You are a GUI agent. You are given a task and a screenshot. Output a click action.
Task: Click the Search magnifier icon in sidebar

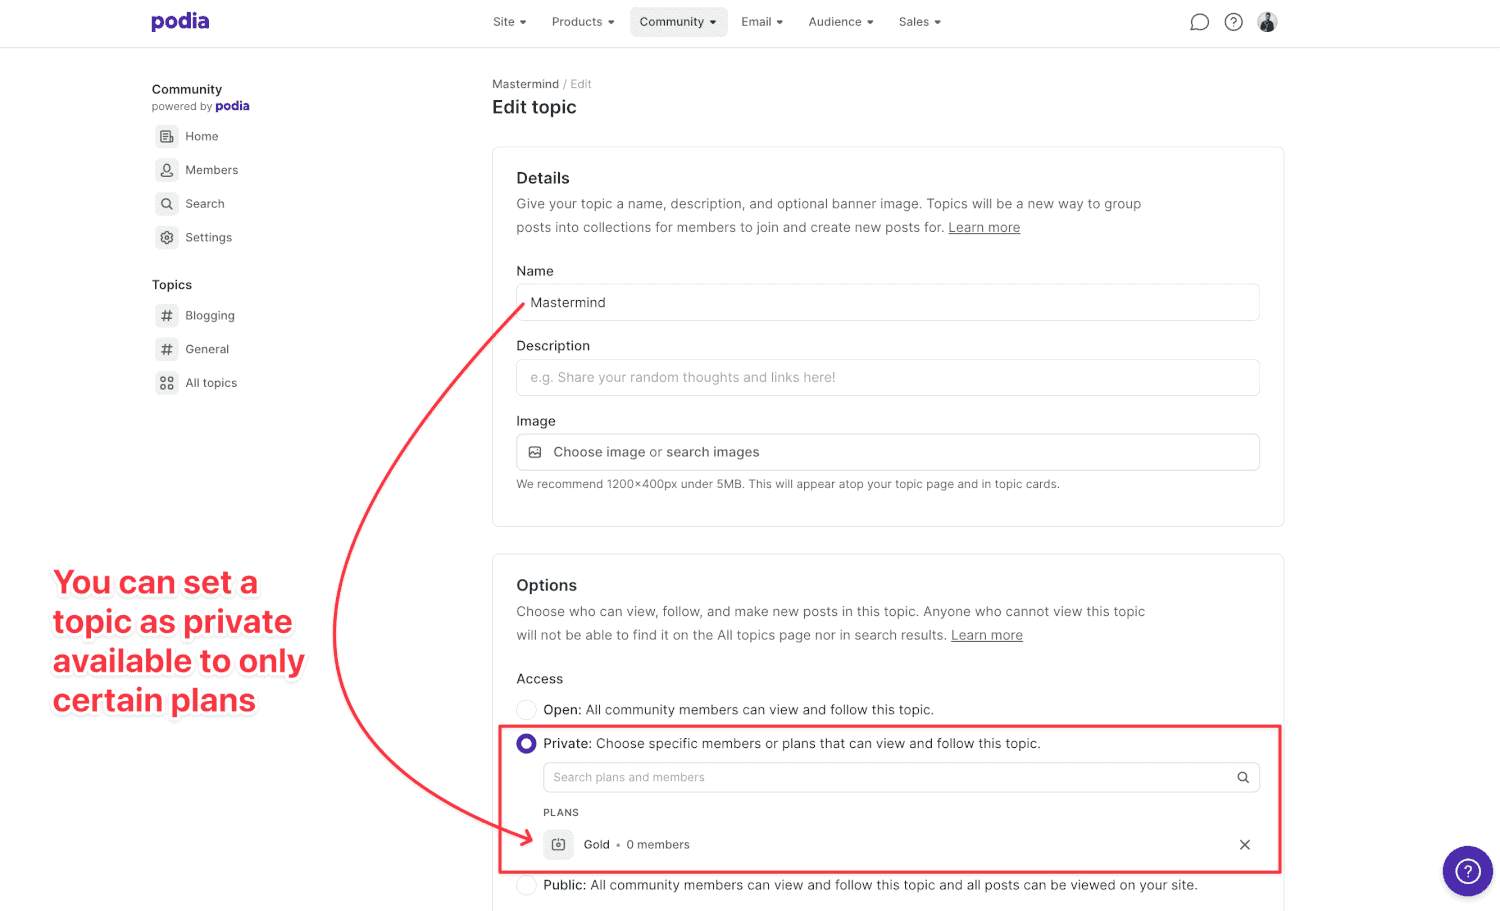click(x=167, y=204)
